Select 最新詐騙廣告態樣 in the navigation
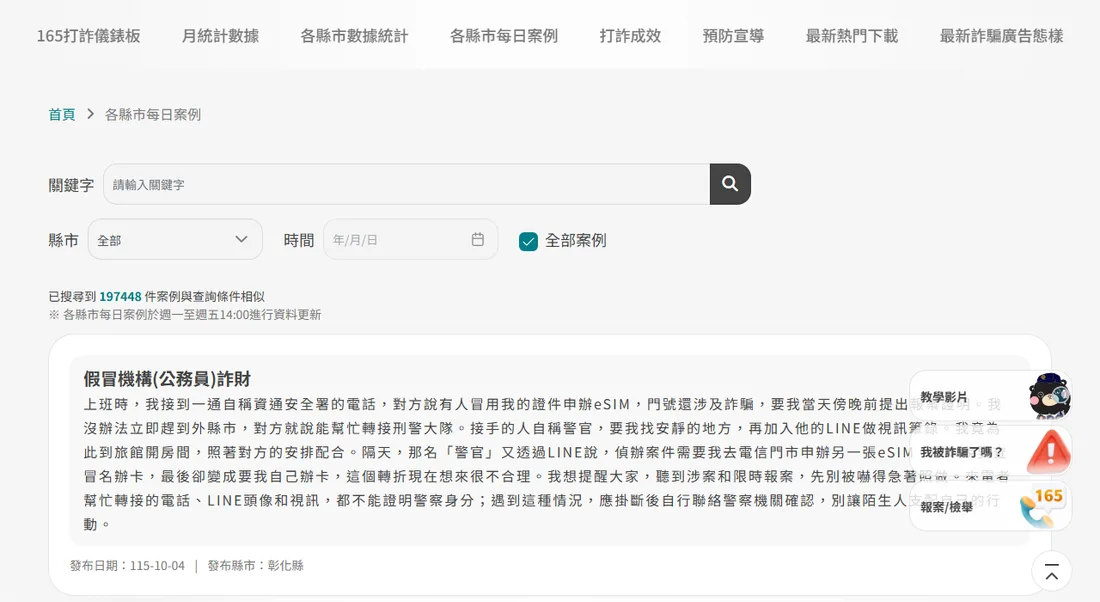Viewport: 1100px width, 602px height. click(x=1001, y=36)
